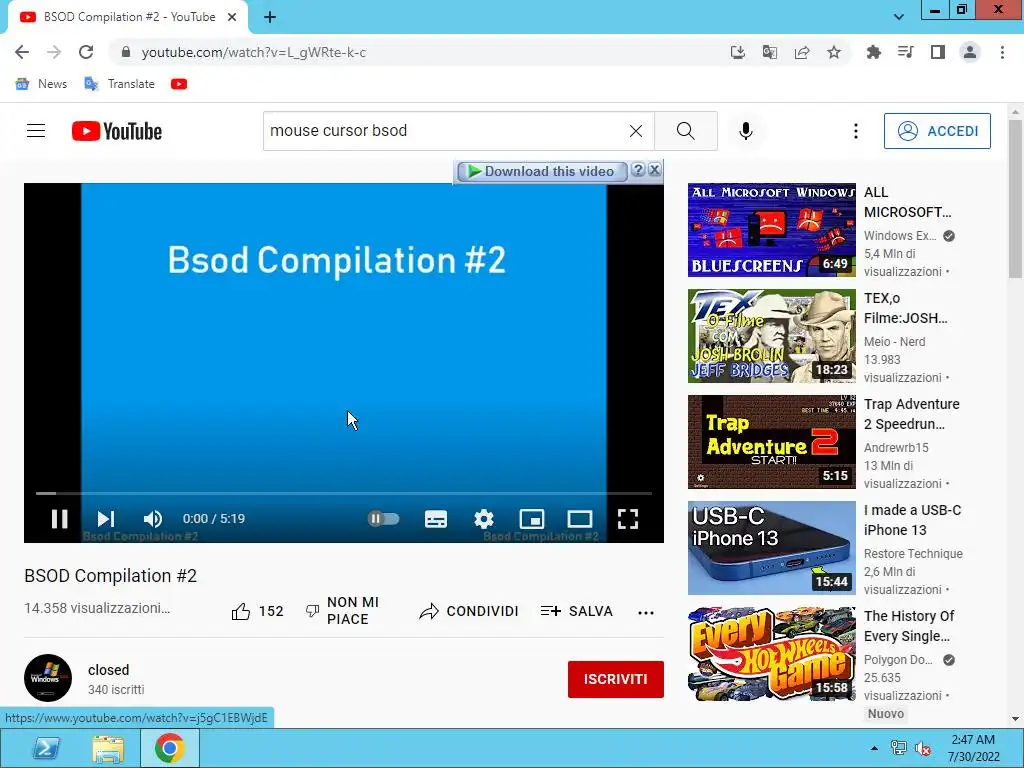
Task: Open TEX o Filme video thumbnail
Action: tap(771, 336)
